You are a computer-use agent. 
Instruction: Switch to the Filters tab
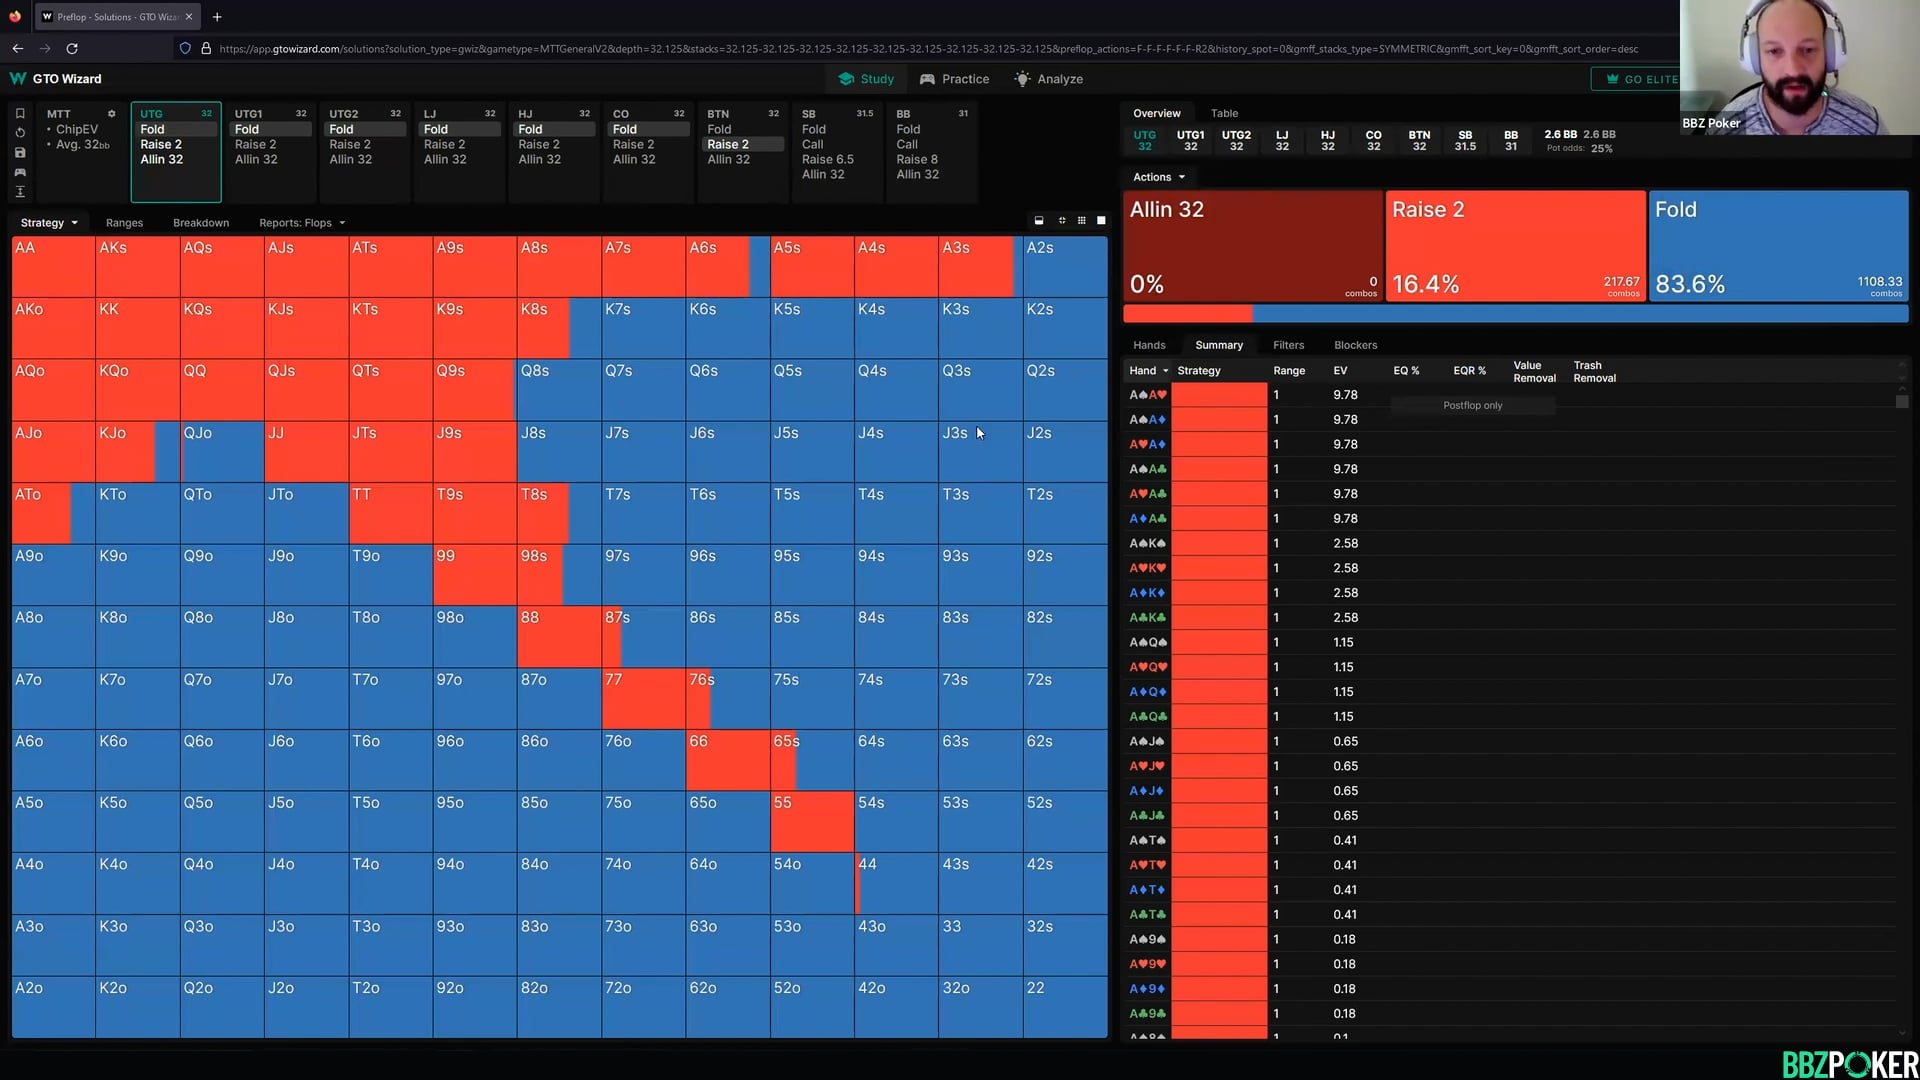[x=1288, y=345]
